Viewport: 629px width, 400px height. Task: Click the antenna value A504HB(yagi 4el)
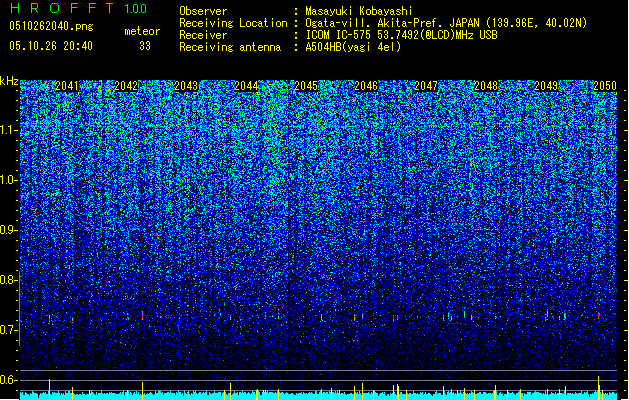pyautogui.click(x=353, y=47)
